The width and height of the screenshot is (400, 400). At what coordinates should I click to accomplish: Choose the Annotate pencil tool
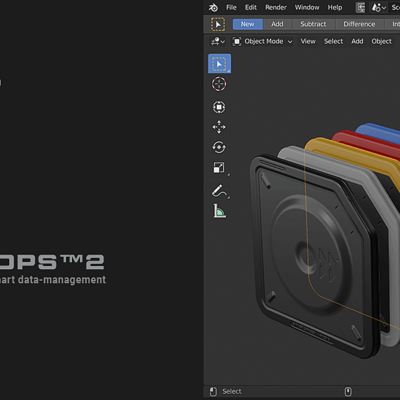(x=219, y=191)
